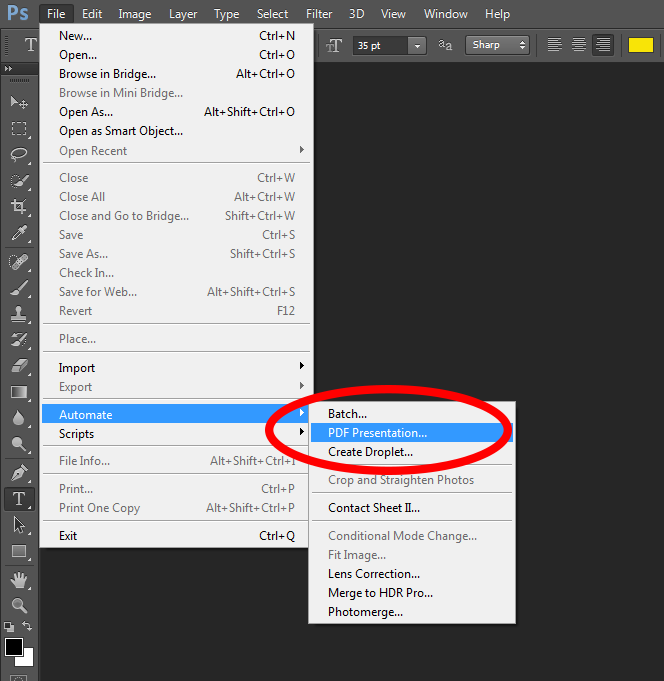This screenshot has width=664, height=681.
Task: Click the Photoshop Ps logo
Action: 18,13
